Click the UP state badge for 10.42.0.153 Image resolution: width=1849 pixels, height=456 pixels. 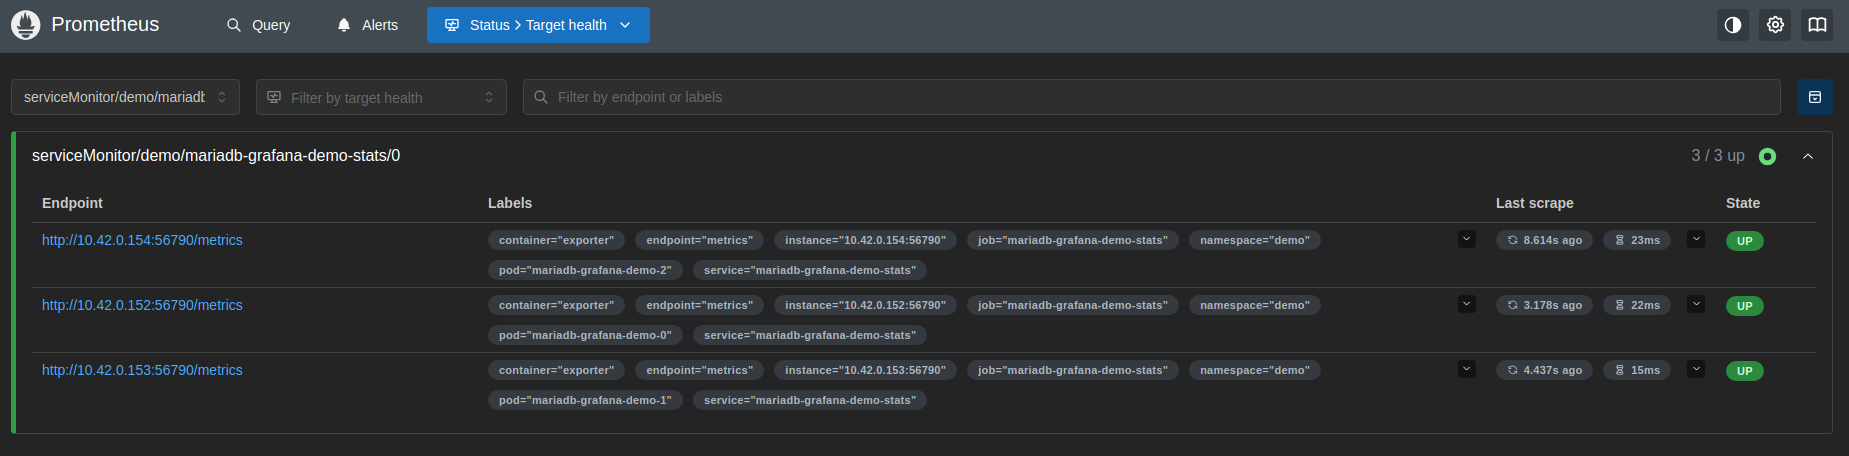tap(1745, 371)
